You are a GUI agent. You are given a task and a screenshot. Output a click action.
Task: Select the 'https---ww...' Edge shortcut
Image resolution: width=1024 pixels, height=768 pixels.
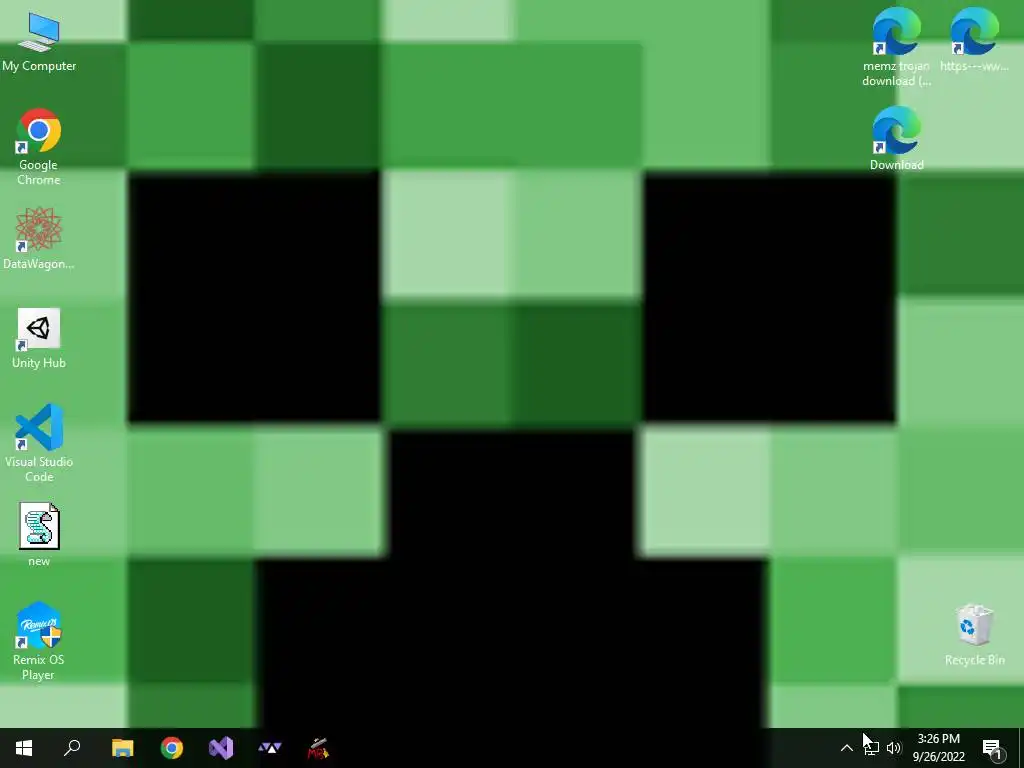[x=974, y=40]
